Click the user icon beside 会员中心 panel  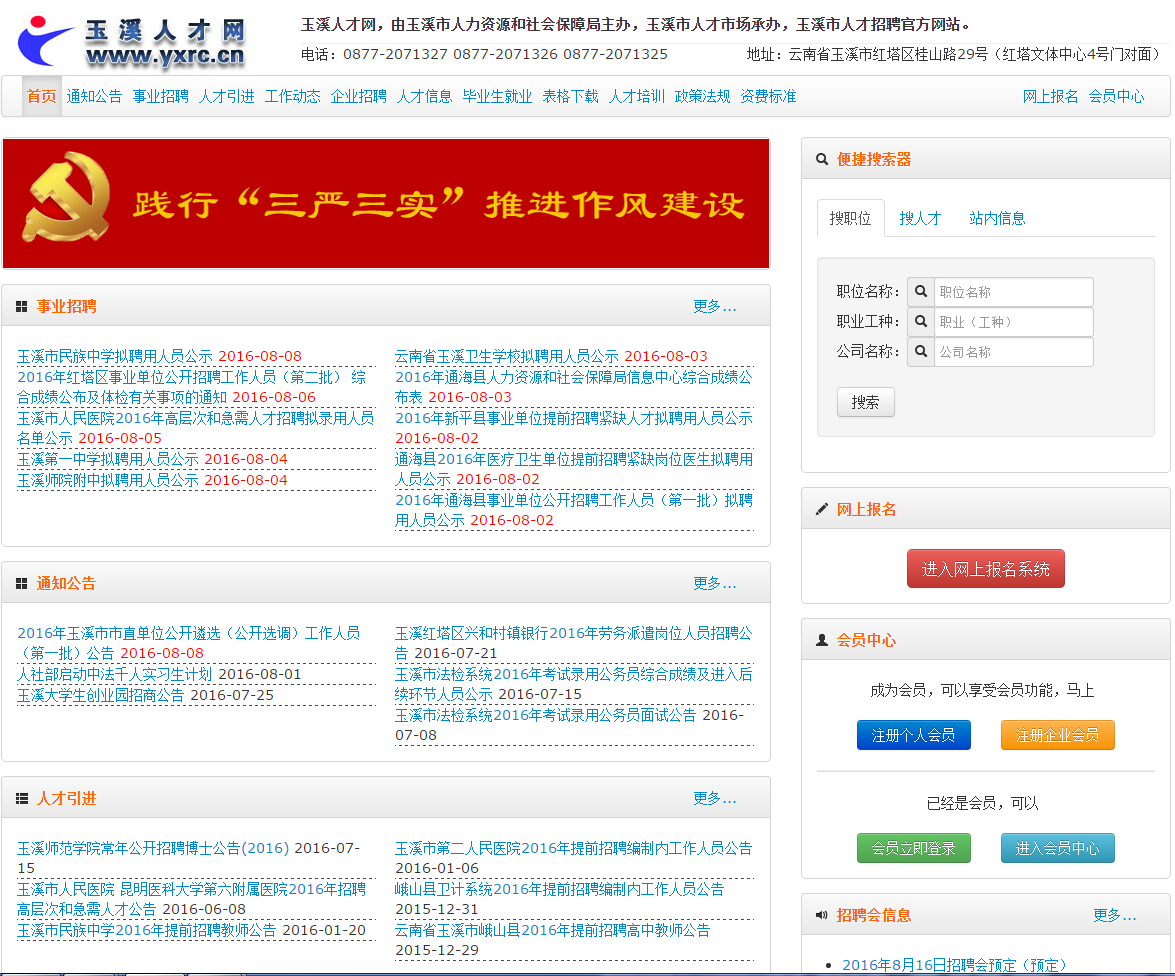[822, 639]
